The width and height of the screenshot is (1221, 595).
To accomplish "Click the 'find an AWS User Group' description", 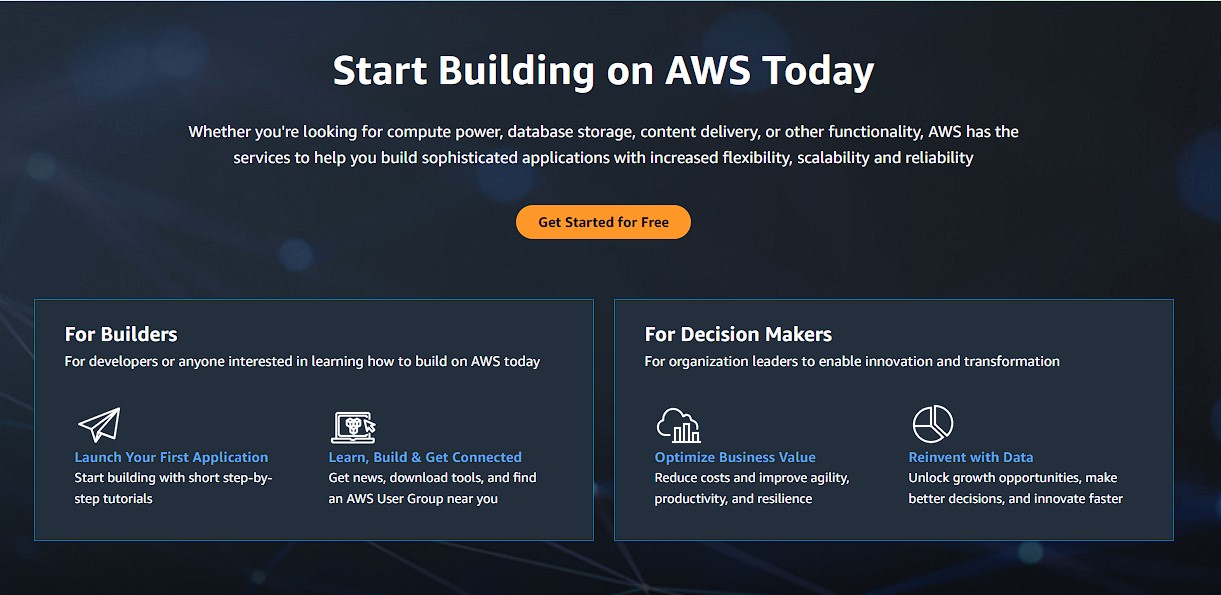I will (x=432, y=488).
